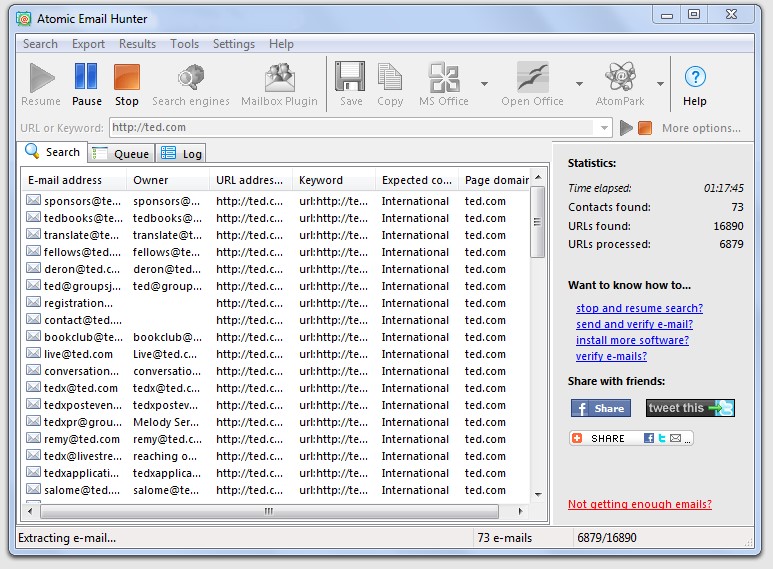Click the More options... button
This screenshot has height=569, width=773.
pyautogui.click(x=701, y=128)
